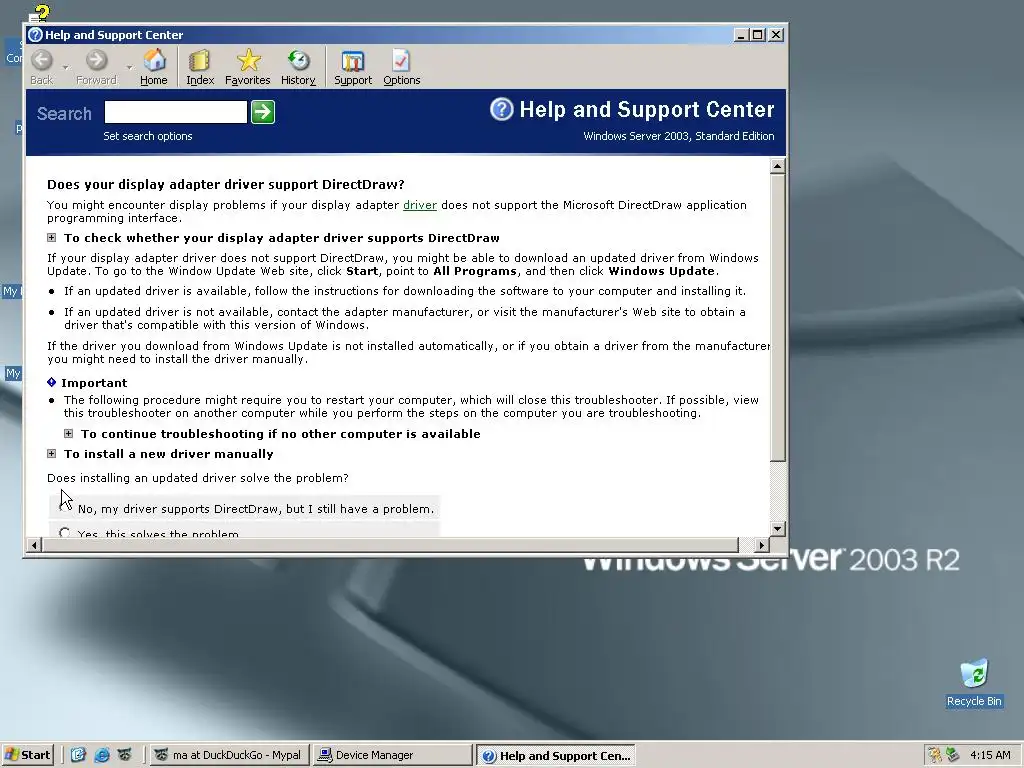Expand 'To install a new driver manually'
Viewport: 1024px width, 768px height.
(52, 454)
